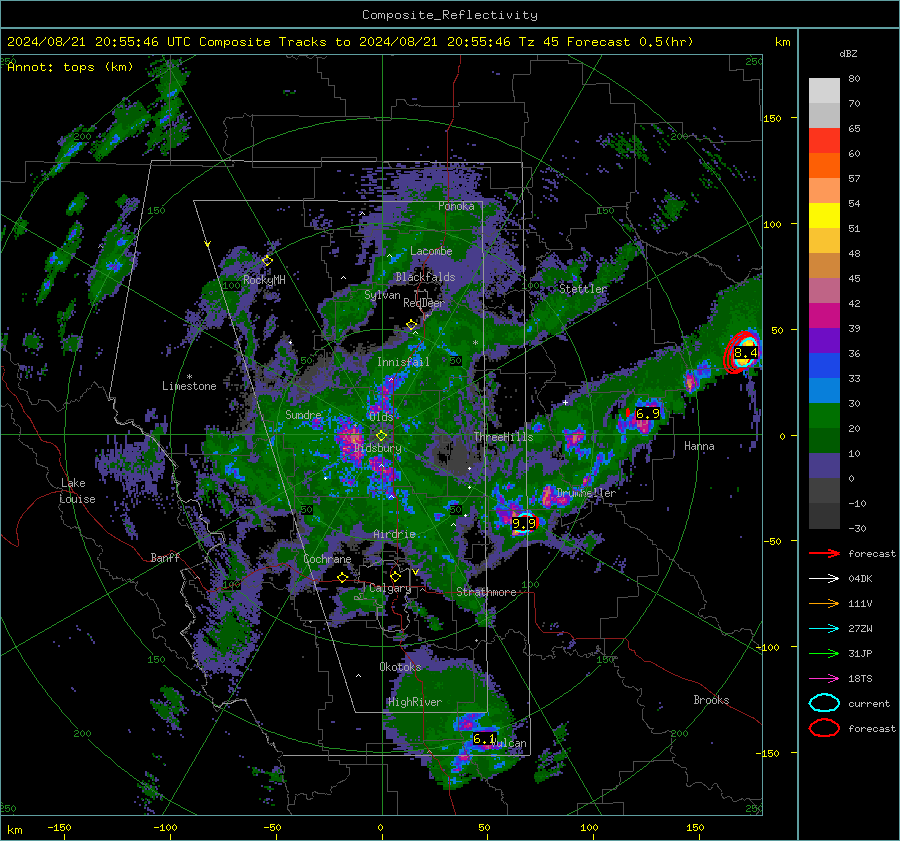Viewport: 900px width, 841px height.
Task: Click the Airdrie town label
Action: click(x=394, y=534)
